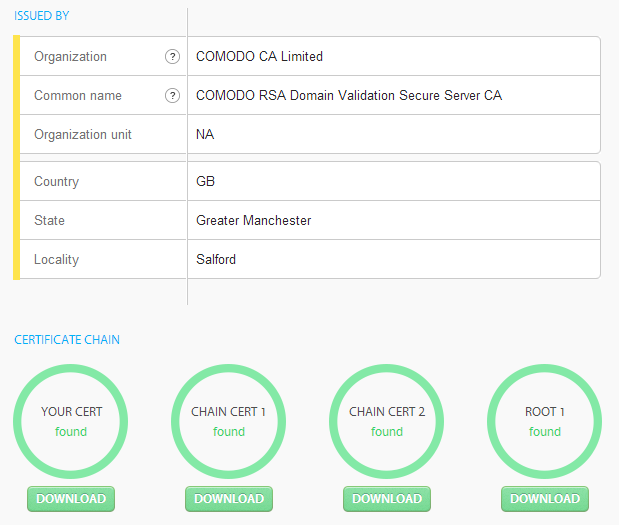Viewport: 619px width, 525px height.
Task: Select the 'COMODO RSA Domain Validation Secure Server CA' value
Action: 349,96
